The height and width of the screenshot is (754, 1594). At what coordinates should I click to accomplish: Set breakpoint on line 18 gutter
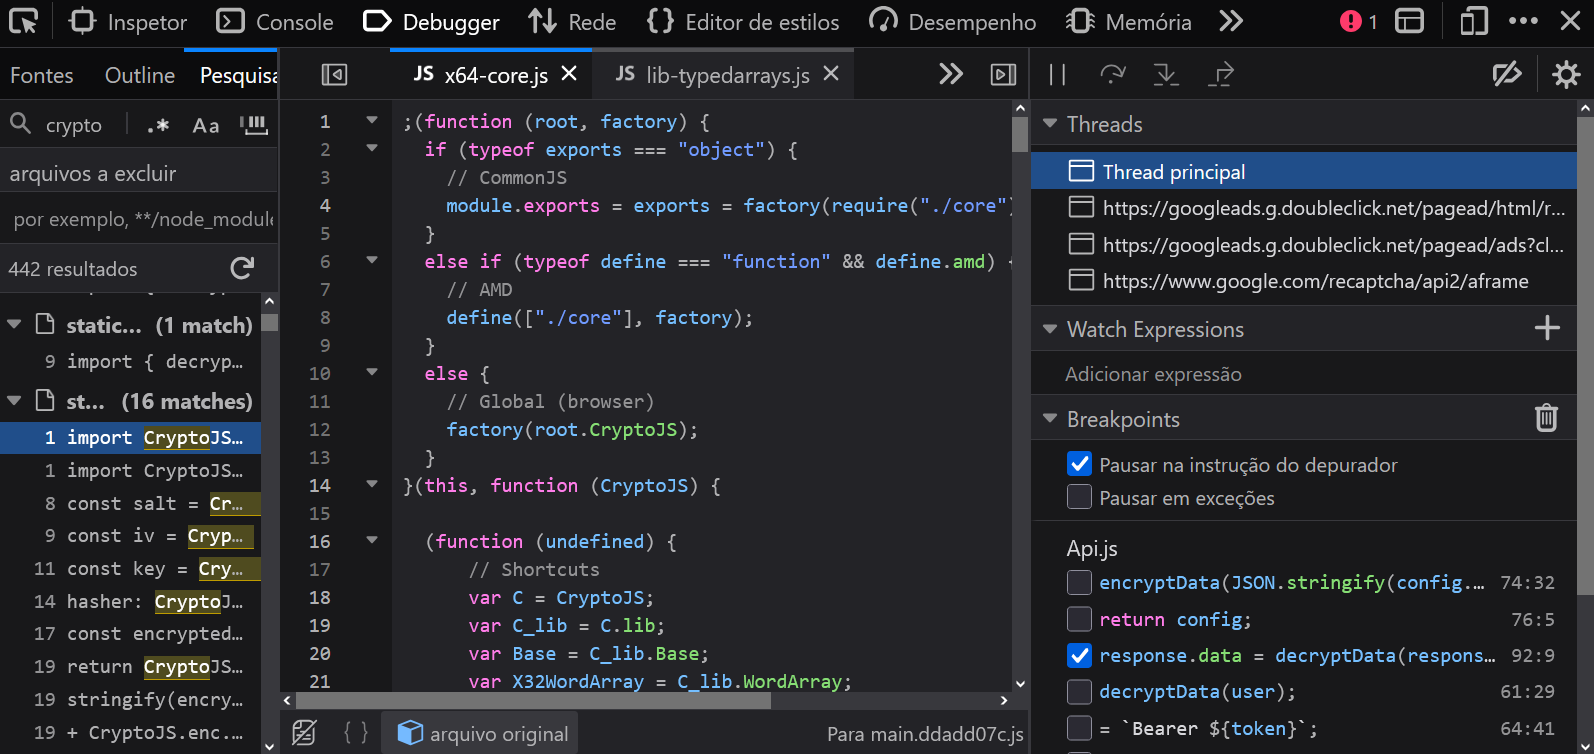click(320, 597)
